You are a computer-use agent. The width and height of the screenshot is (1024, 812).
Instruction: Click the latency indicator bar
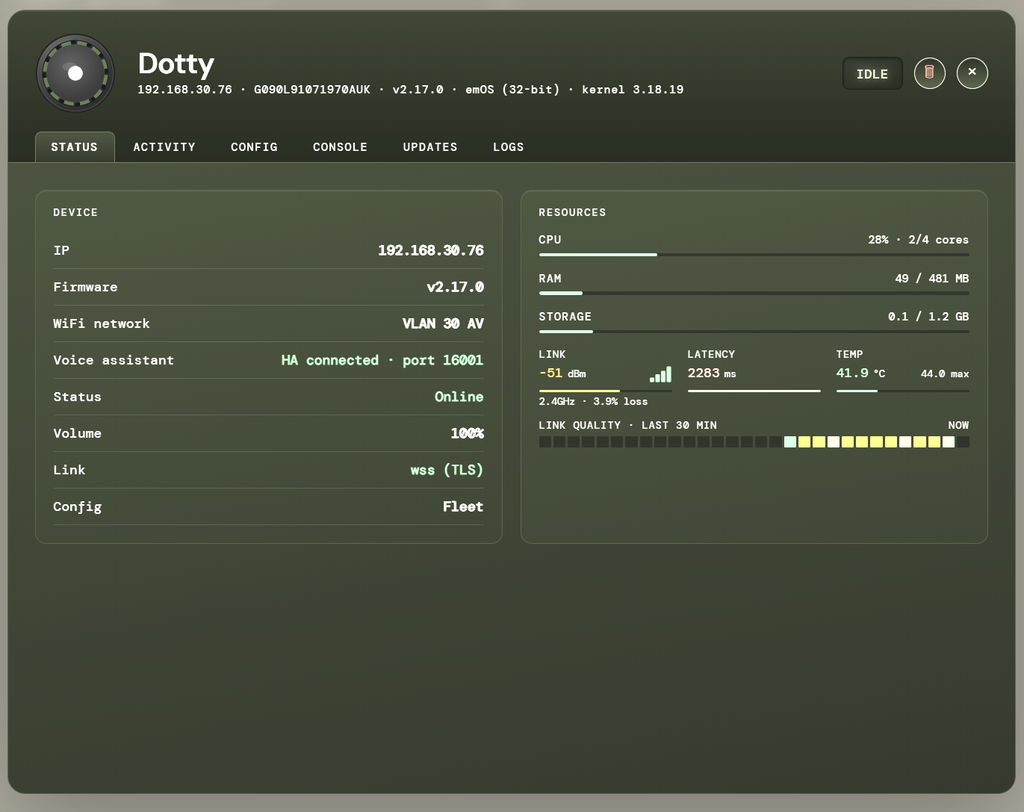point(754,391)
